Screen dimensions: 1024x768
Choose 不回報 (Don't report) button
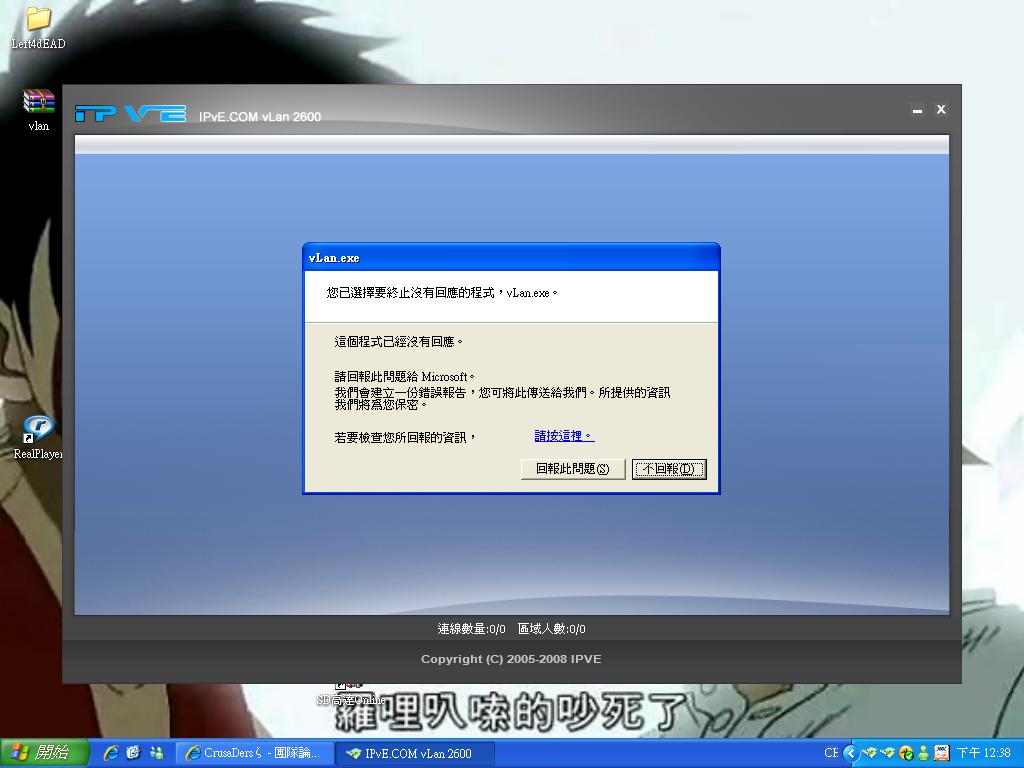click(669, 469)
